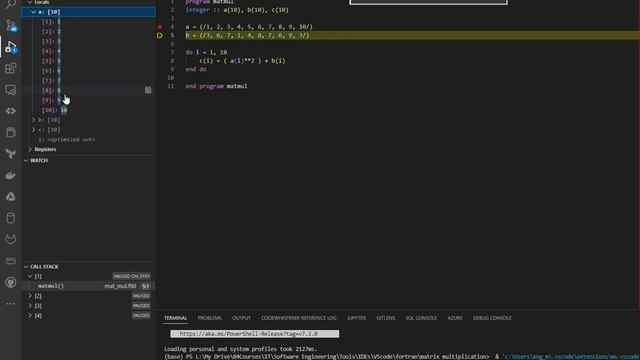Image resolution: width=640 pixels, height=360 pixels.
Task: Open the Extensions view
Action: (x=11, y=68)
